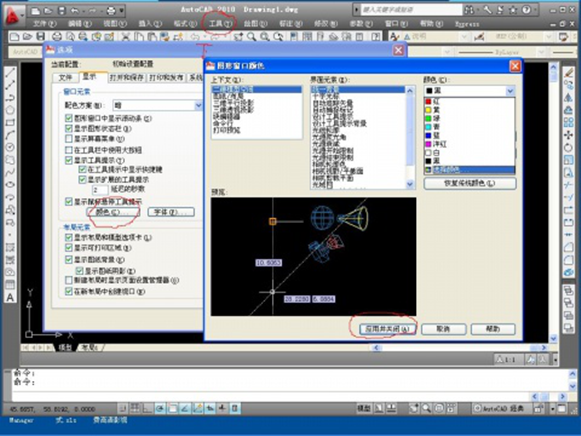Select the Move tool in modify toolbar
Image resolution: width=581 pixels, height=436 pixels.
pyautogui.click(x=568, y=135)
